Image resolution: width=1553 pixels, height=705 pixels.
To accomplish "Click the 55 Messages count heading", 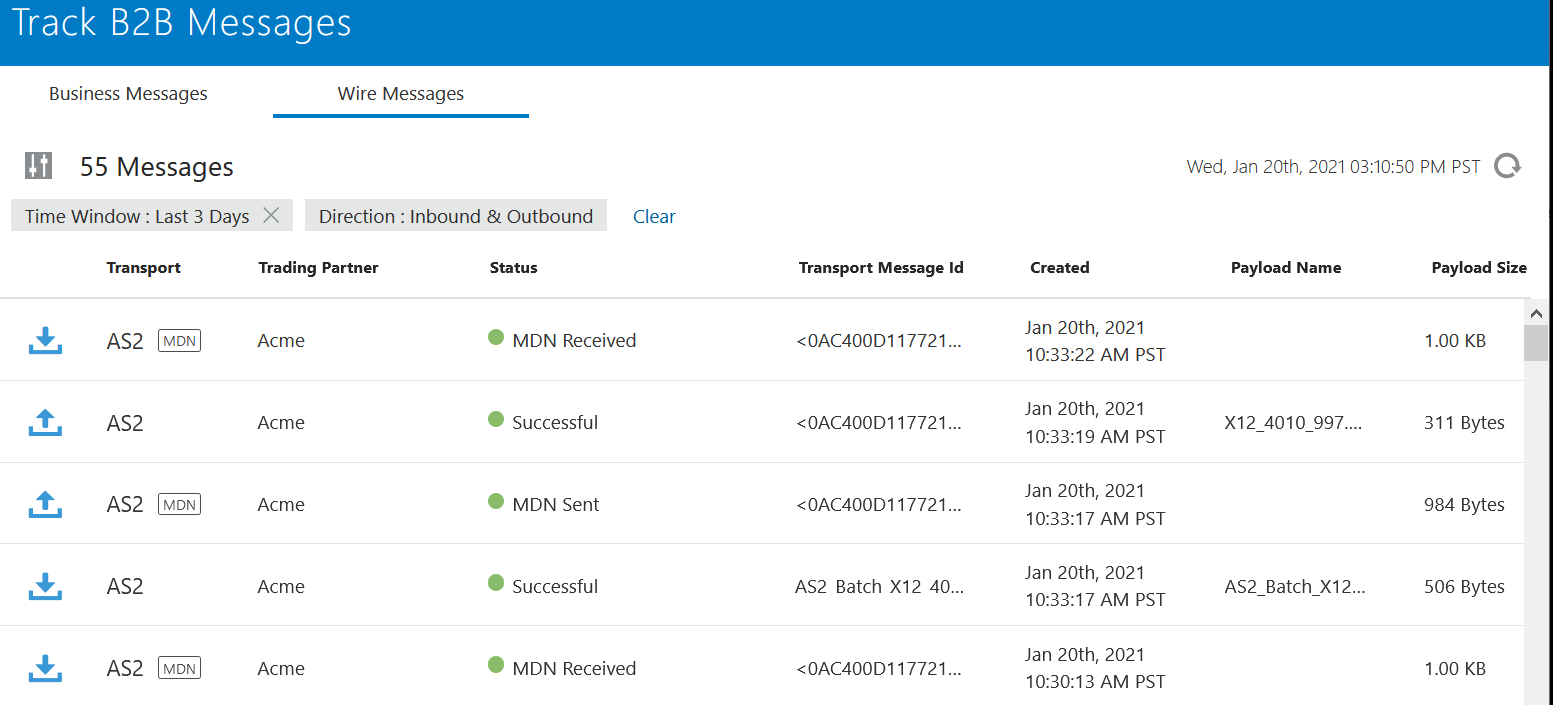I will pos(157,167).
